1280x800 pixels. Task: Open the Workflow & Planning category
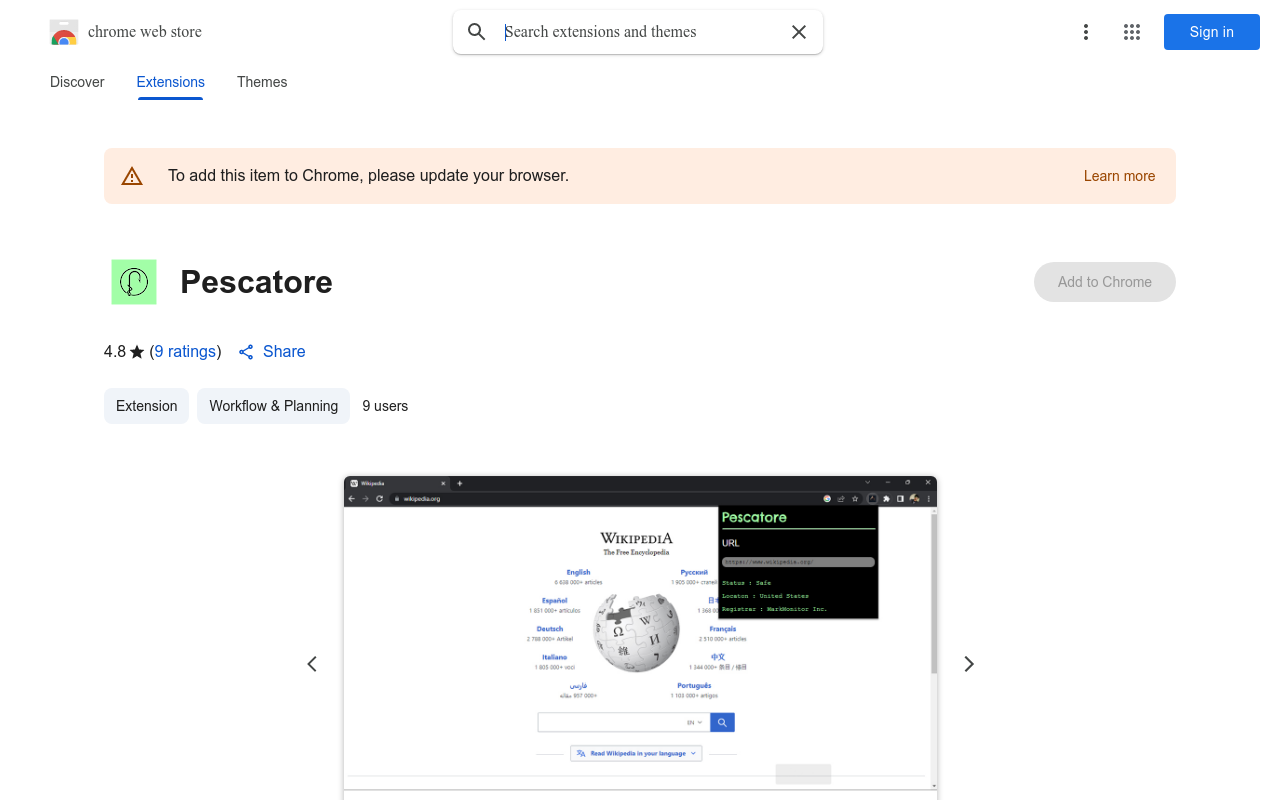point(273,406)
